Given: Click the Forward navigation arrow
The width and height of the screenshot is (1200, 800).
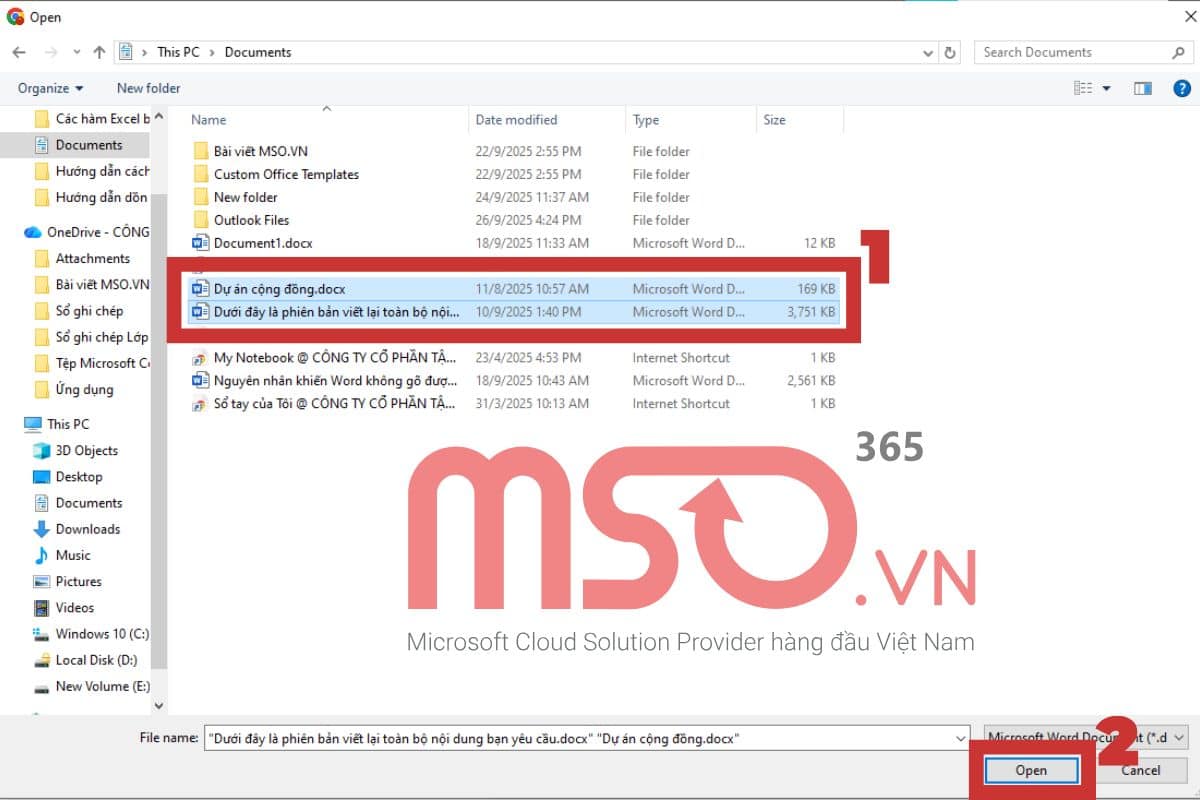Looking at the screenshot, I should point(49,52).
